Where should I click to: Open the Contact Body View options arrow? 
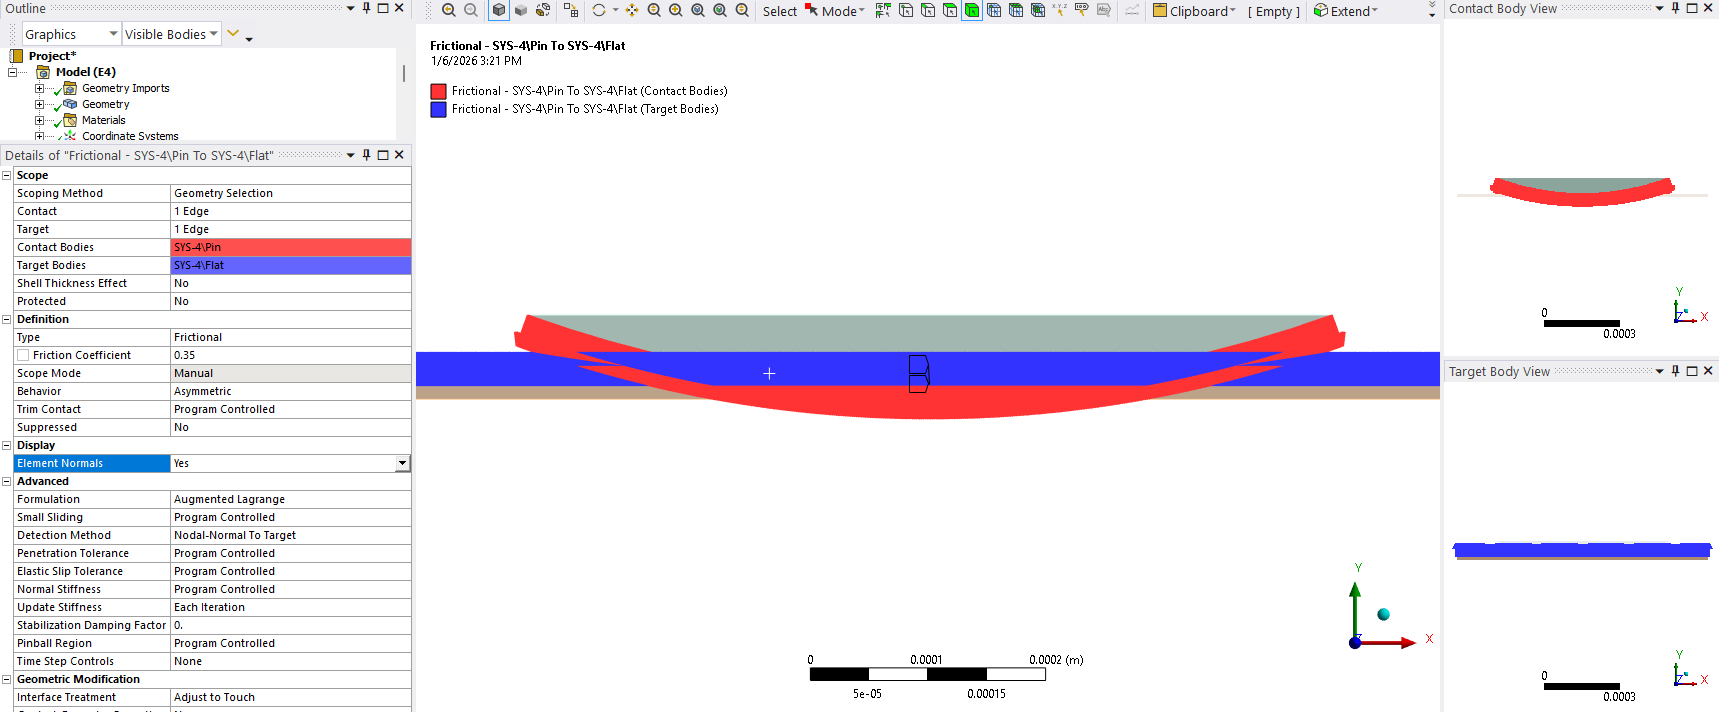(1660, 8)
